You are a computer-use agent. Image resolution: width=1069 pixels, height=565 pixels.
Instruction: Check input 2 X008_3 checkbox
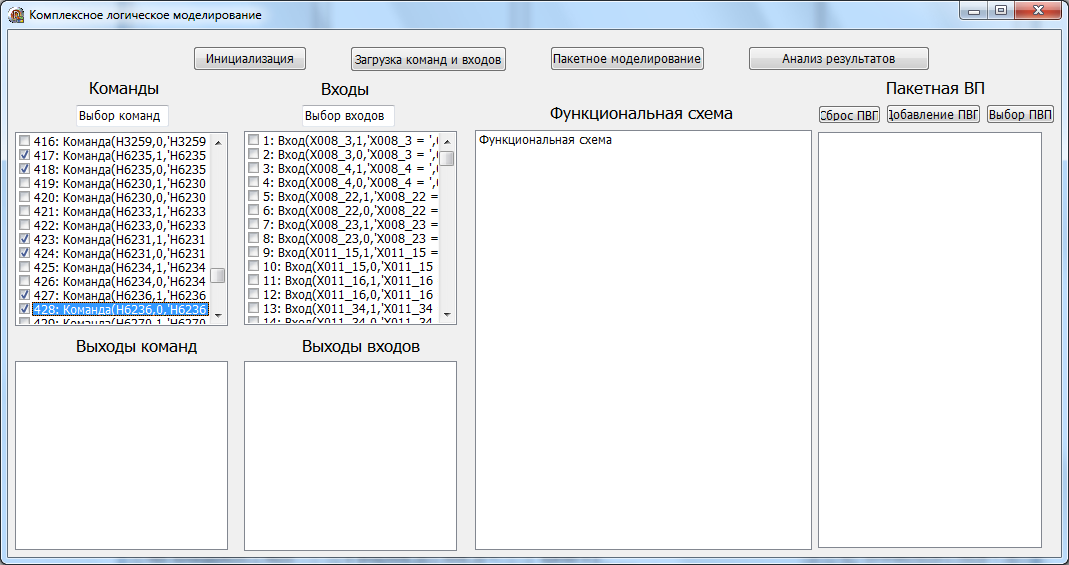(254, 153)
